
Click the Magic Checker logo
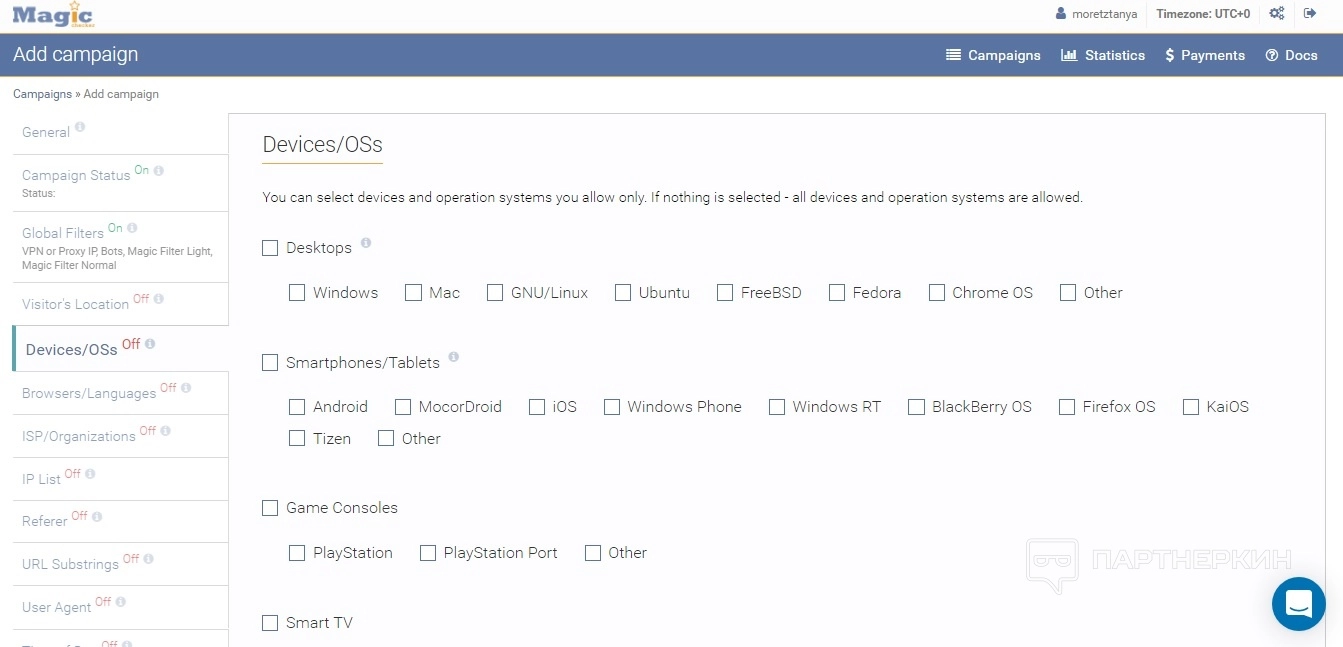pyautogui.click(x=53, y=15)
